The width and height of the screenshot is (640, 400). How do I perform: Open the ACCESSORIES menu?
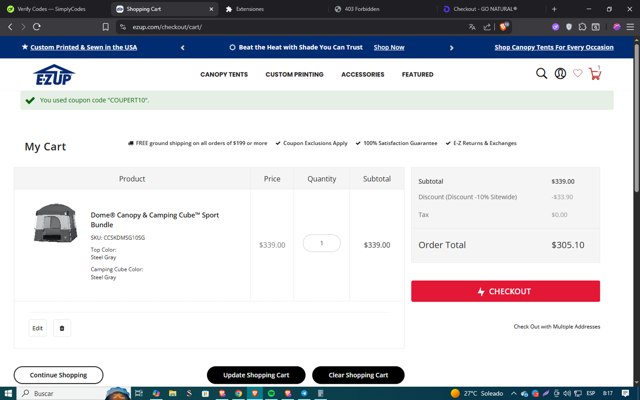tap(362, 74)
